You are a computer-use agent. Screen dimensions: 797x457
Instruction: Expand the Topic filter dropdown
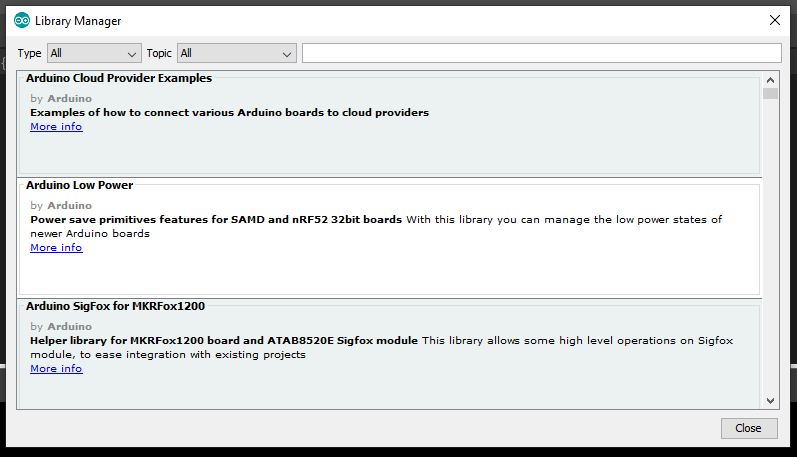coord(236,53)
